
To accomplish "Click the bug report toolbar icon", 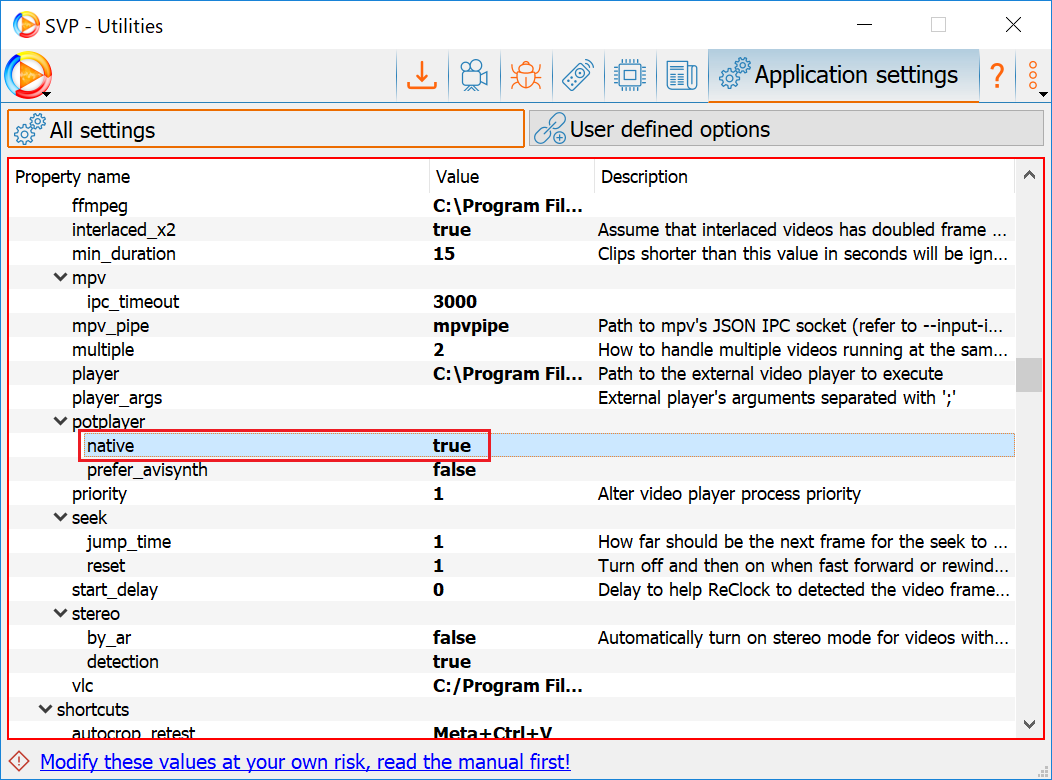I will click(x=525, y=75).
